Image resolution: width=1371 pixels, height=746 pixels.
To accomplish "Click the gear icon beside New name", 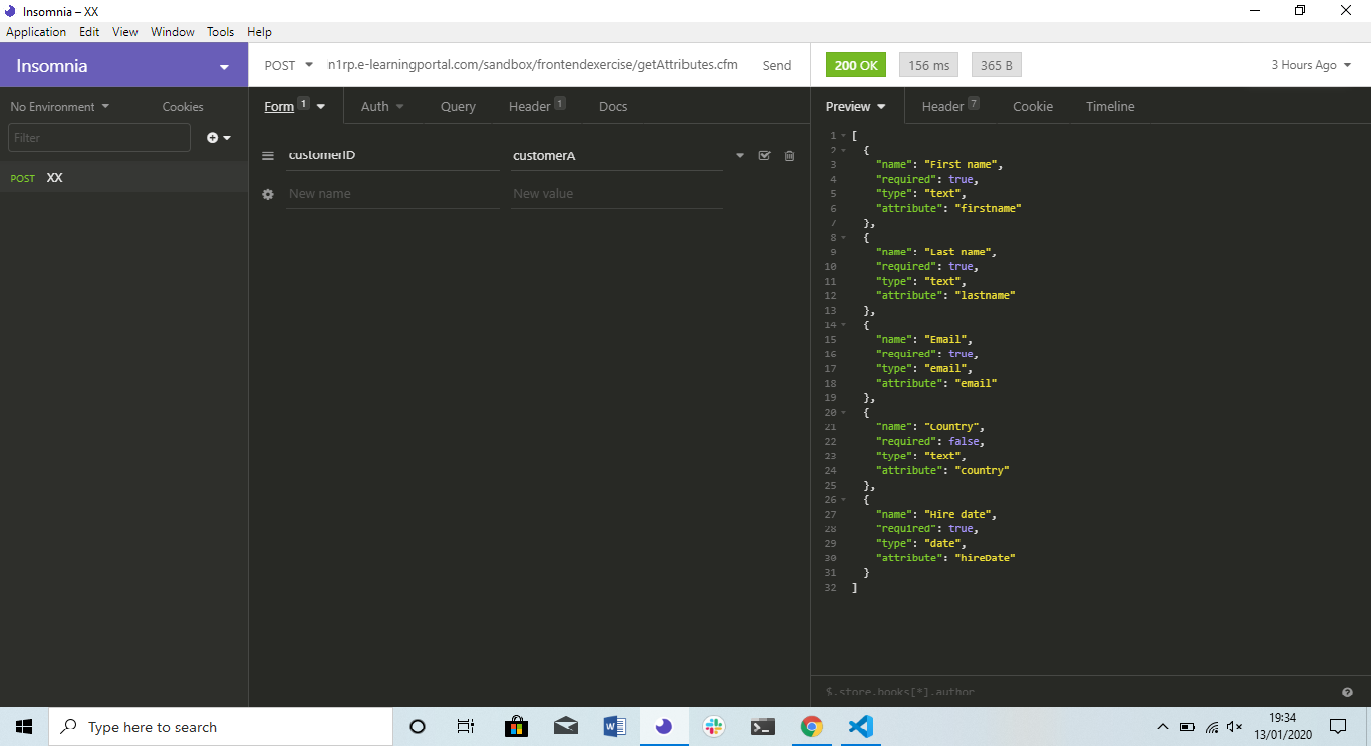I will tap(268, 194).
